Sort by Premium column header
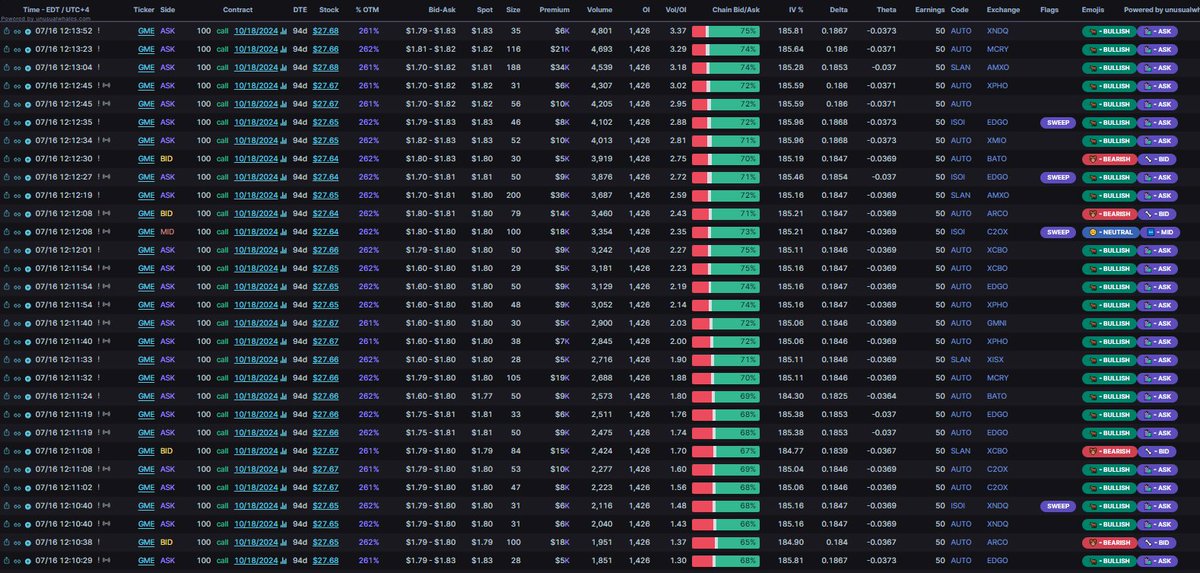Image resolution: width=1200 pixels, height=573 pixels. [x=554, y=9]
